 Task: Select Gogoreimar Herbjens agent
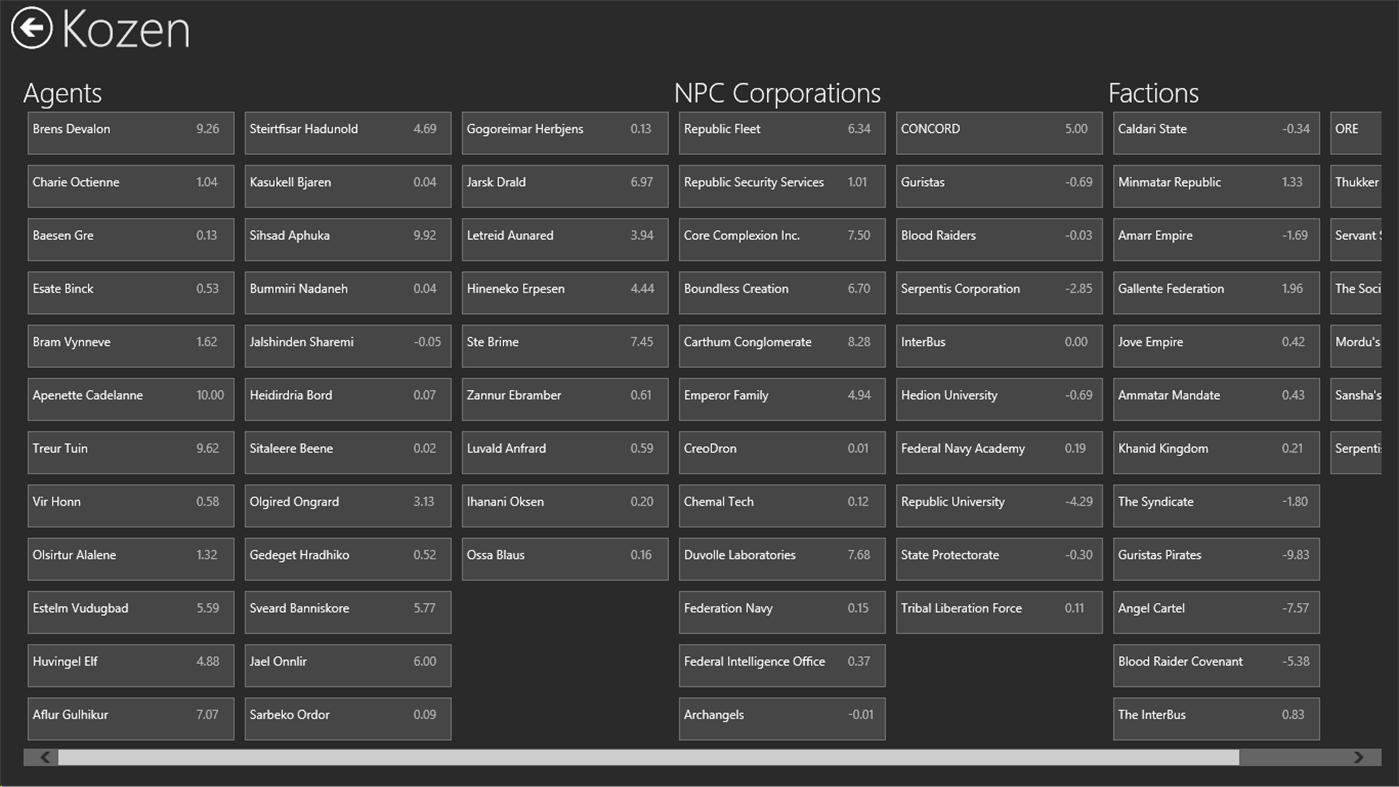[x=565, y=133]
